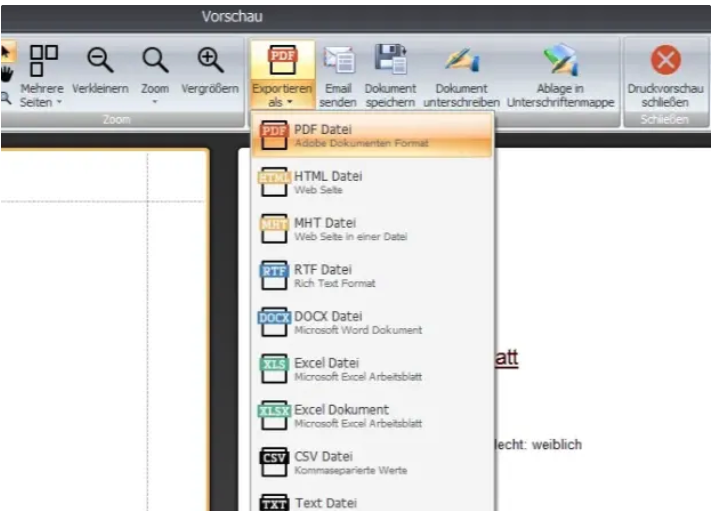Click the Dokument unterschreiben pen icon
713x511 pixels.
tap(461, 61)
